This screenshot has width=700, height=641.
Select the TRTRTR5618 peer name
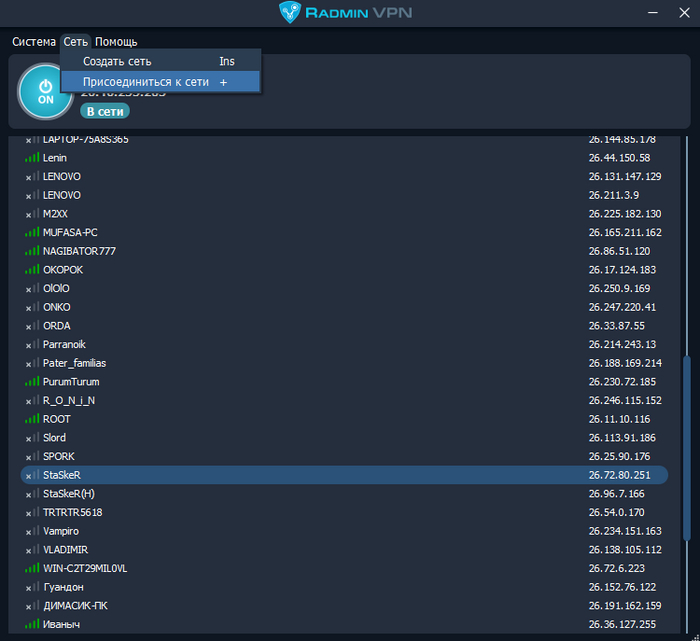72,512
